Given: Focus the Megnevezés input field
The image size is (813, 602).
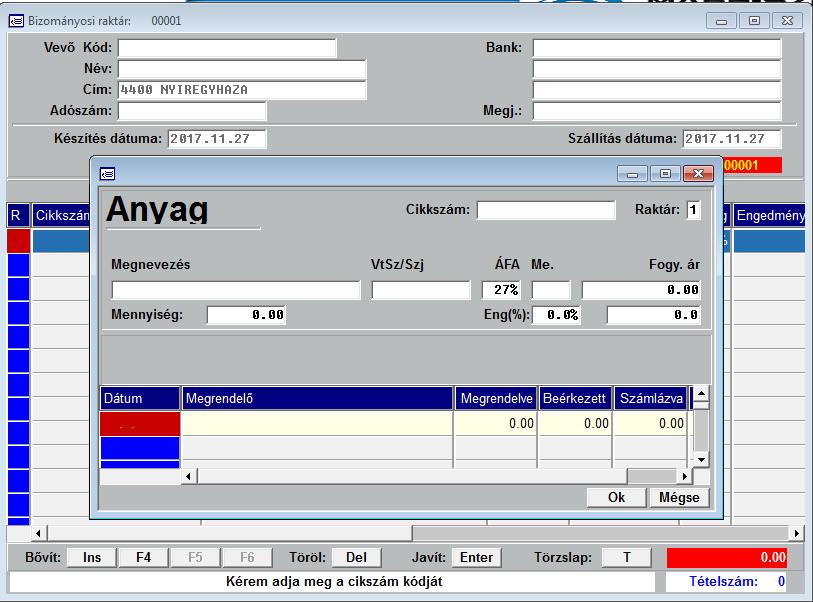Looking at the screenshot, I should click(236, 290).
